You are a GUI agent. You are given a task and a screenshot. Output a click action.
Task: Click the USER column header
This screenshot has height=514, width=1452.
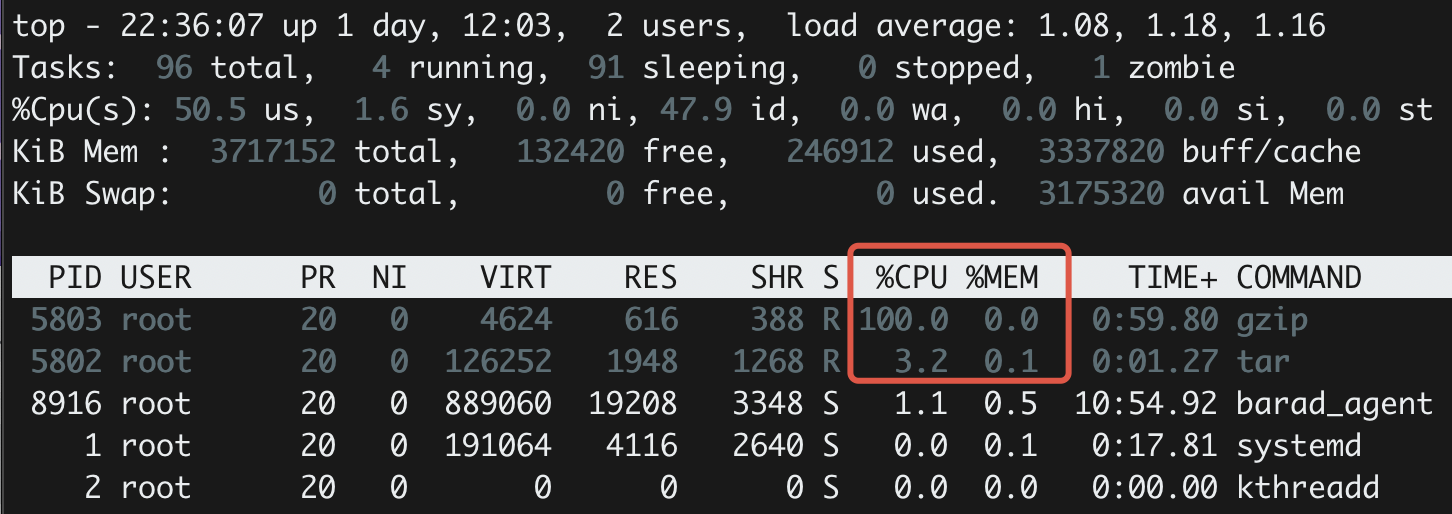(x=156, y=277)
